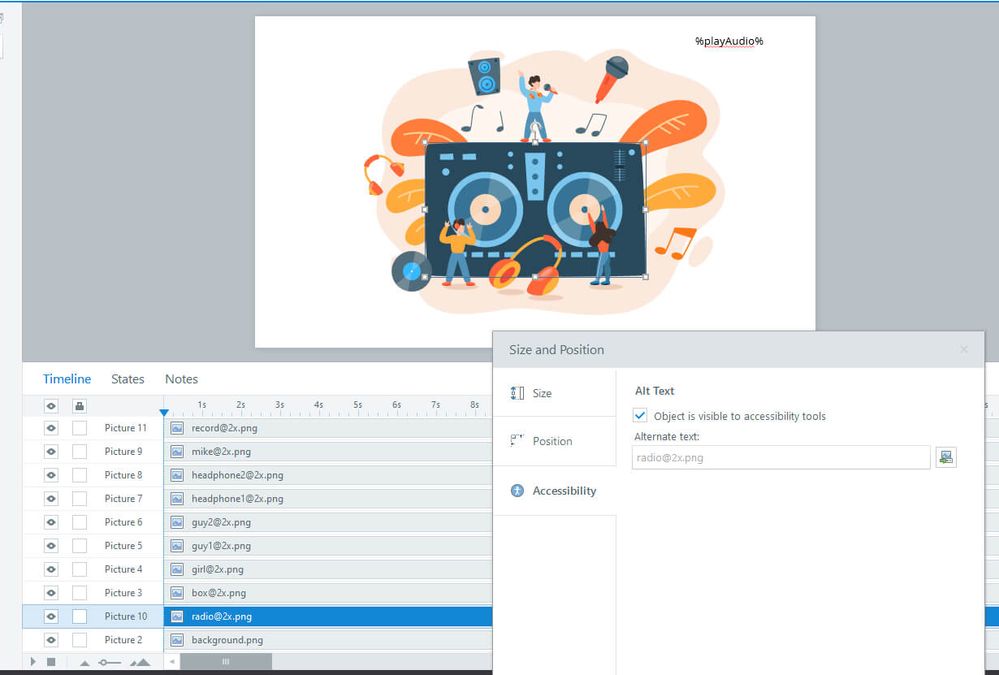Screen dimensions: 999x675
Task: Click the timeline scroll-left arrow
Action: pos(171,662)
